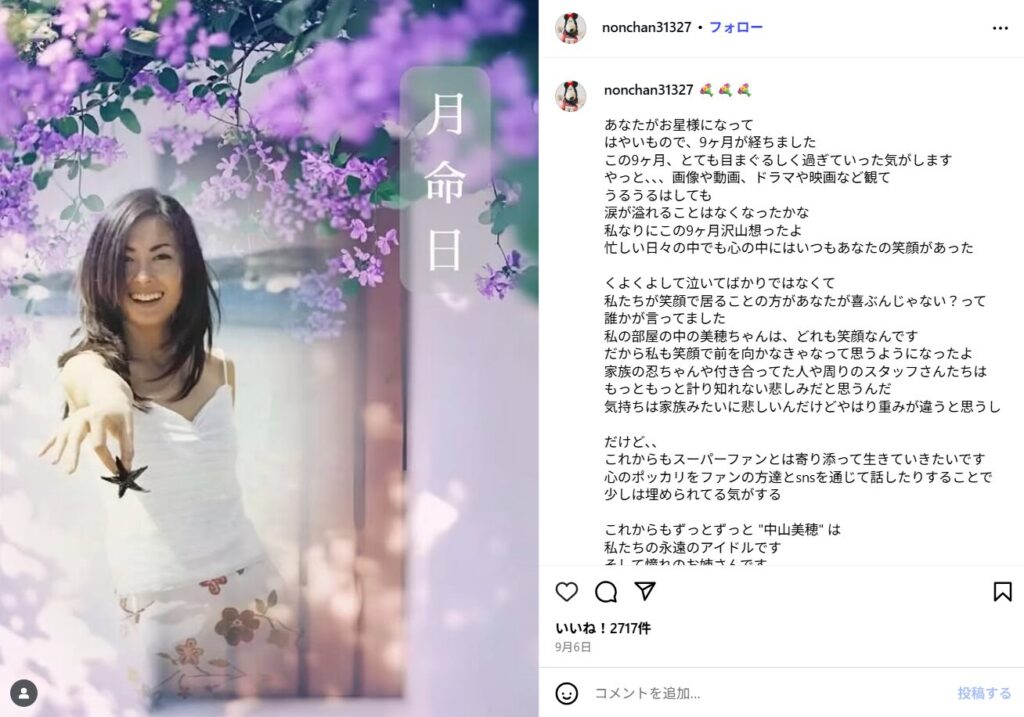This screenshot has height=717, width=1024.
Task: Open the three-dot more options menu
Action: pos(1000,28)
